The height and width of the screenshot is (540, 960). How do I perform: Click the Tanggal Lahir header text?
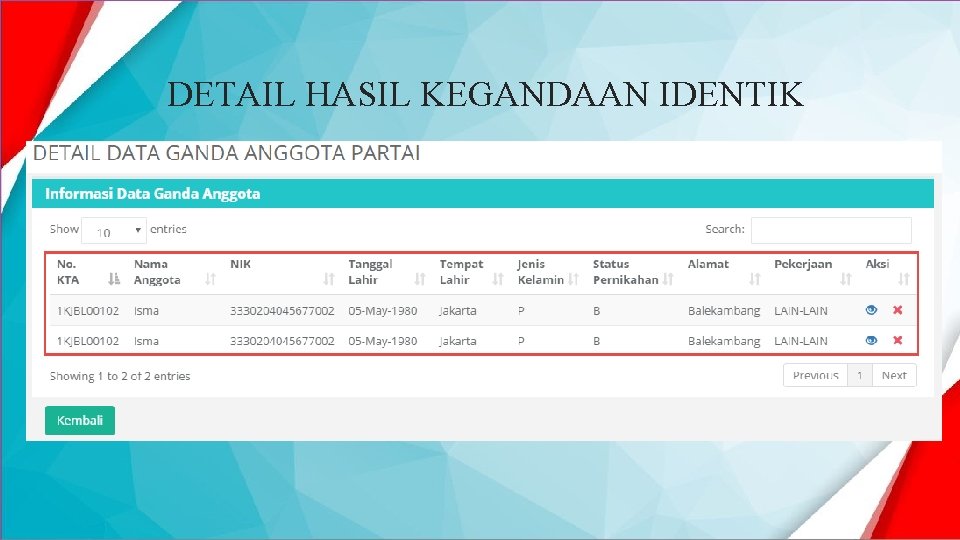pos(370,272)
